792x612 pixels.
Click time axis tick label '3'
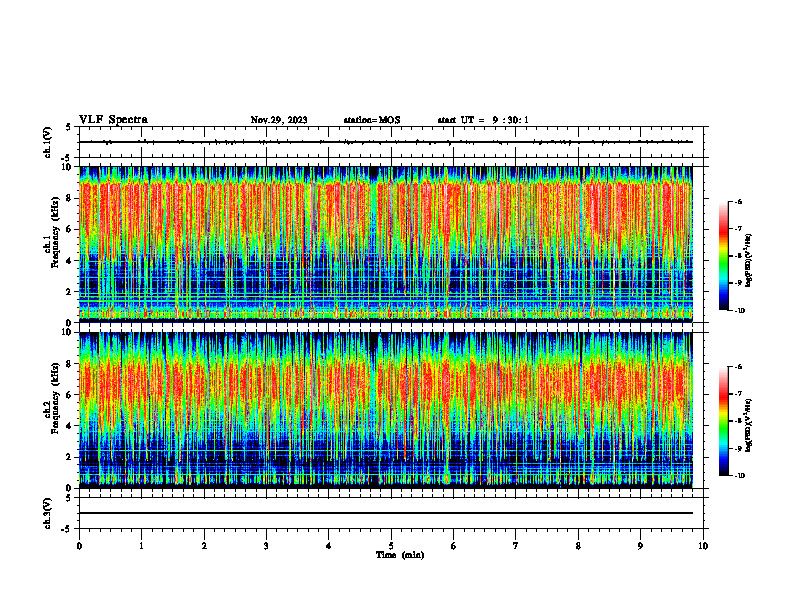tap(266, 546)
